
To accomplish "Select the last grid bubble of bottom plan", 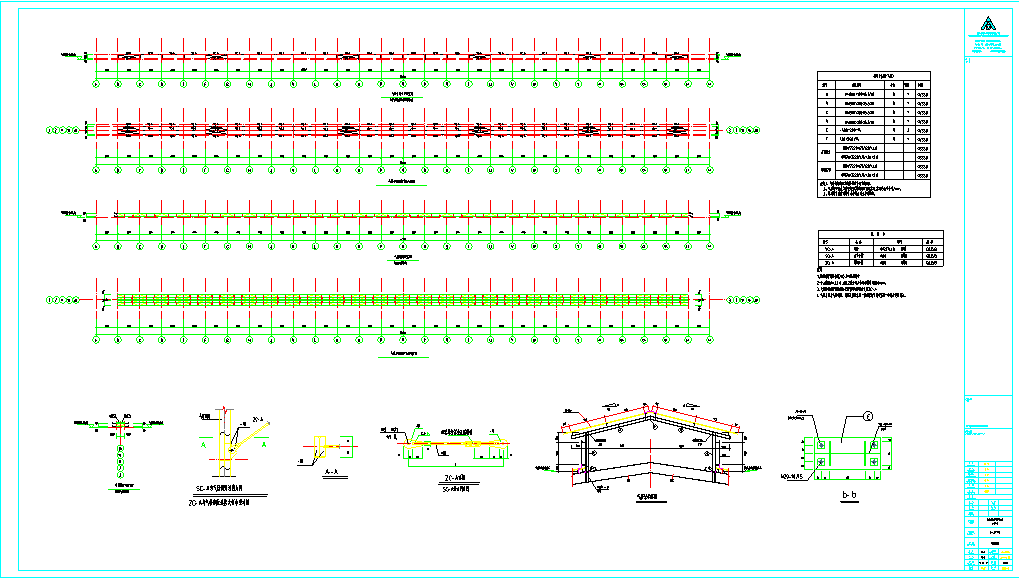I will coord(710,340).
